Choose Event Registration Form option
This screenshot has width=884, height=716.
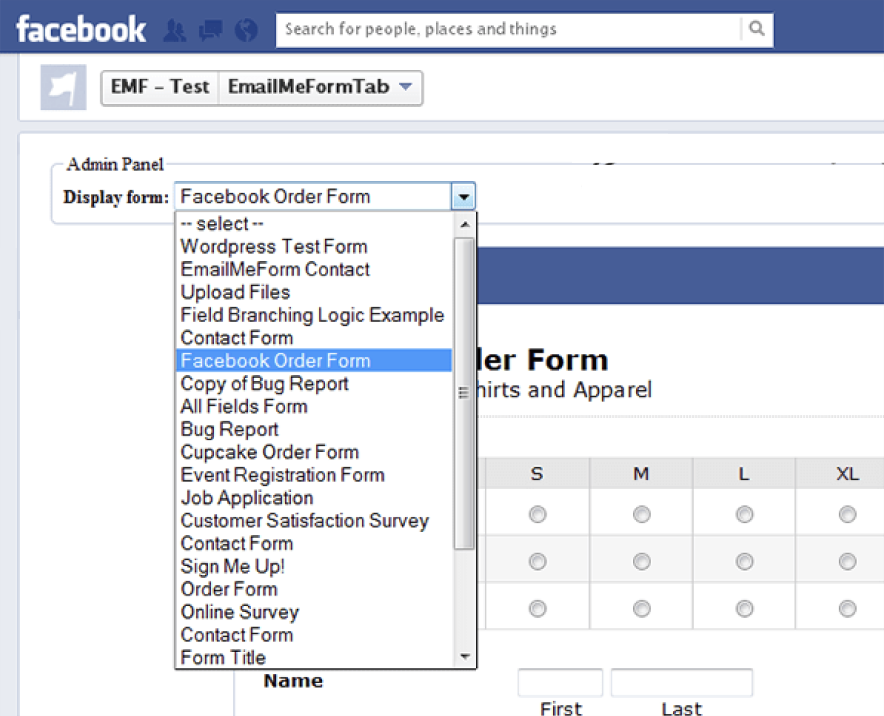pyautogui.click(x=314, y=475)
